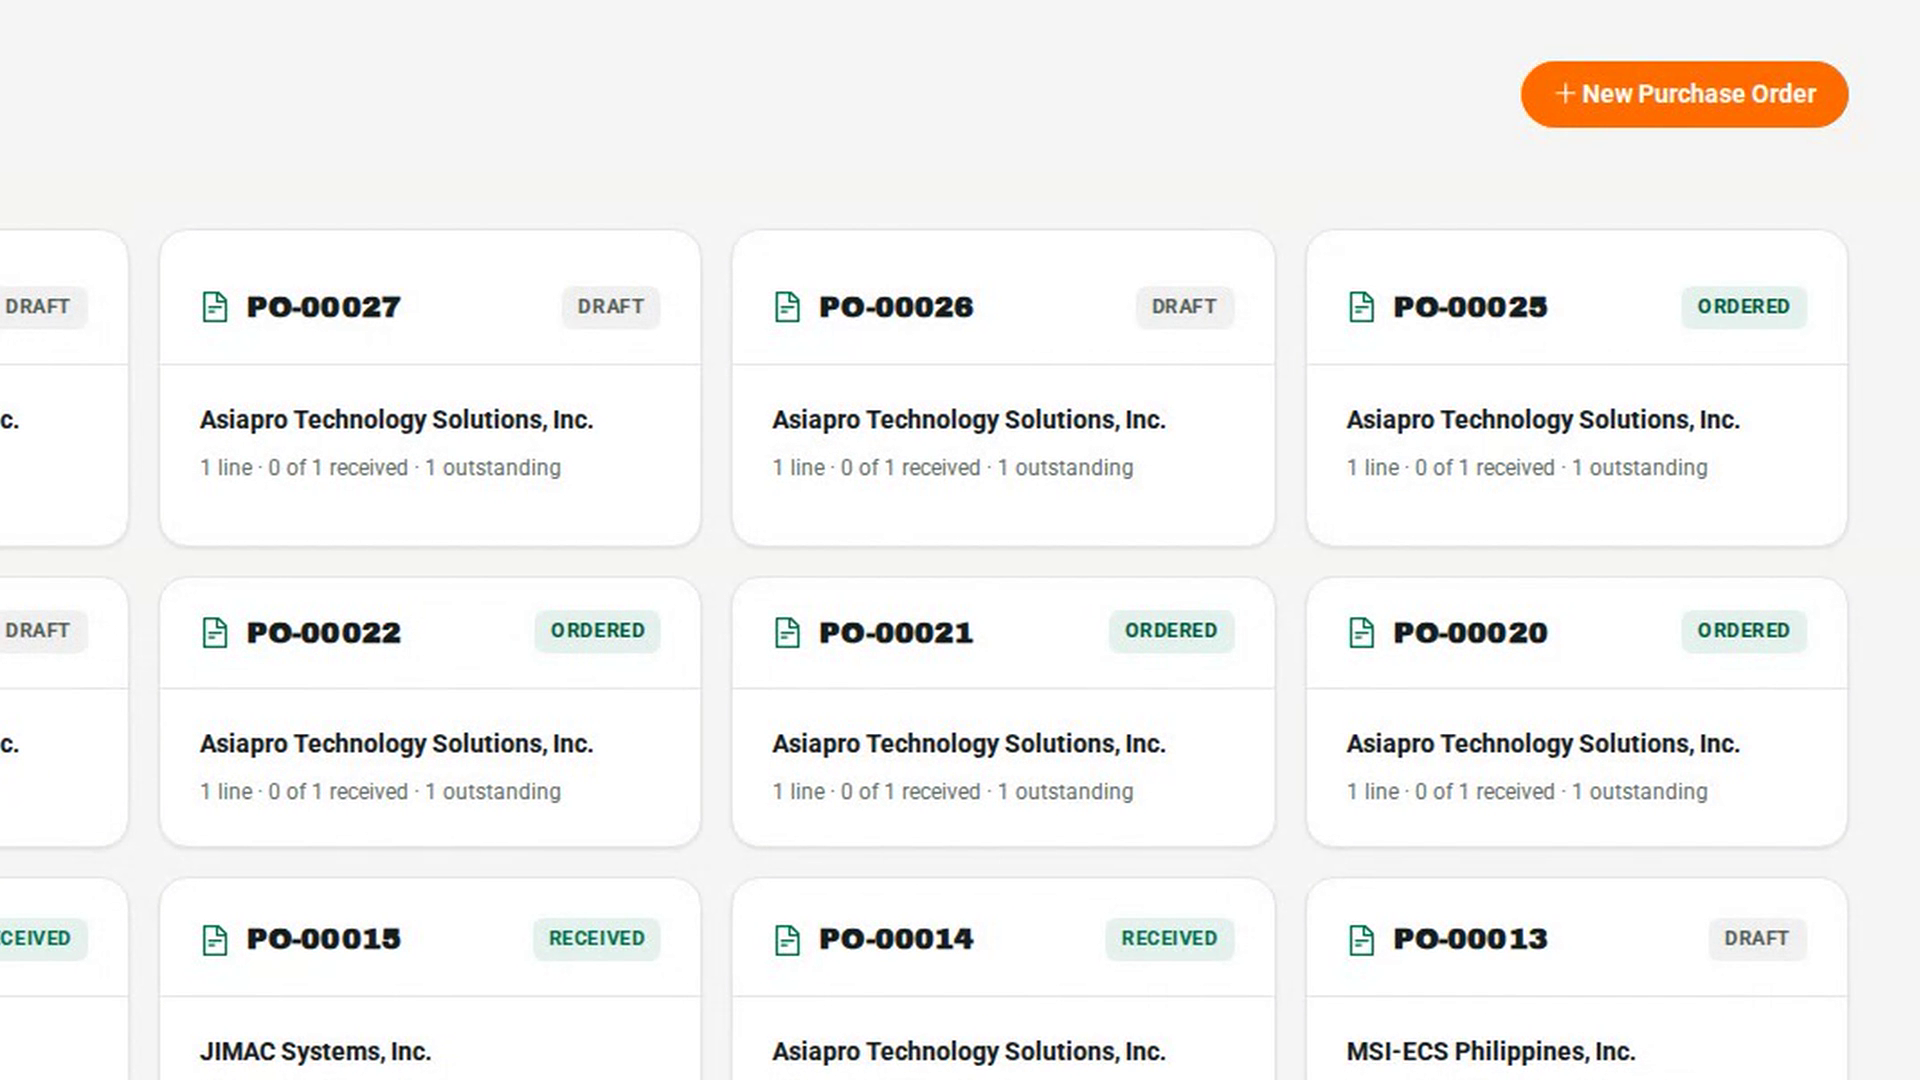Click the received summary line on PO-00026
This screenshot has height=1080, width=1920.
(953, 468)
